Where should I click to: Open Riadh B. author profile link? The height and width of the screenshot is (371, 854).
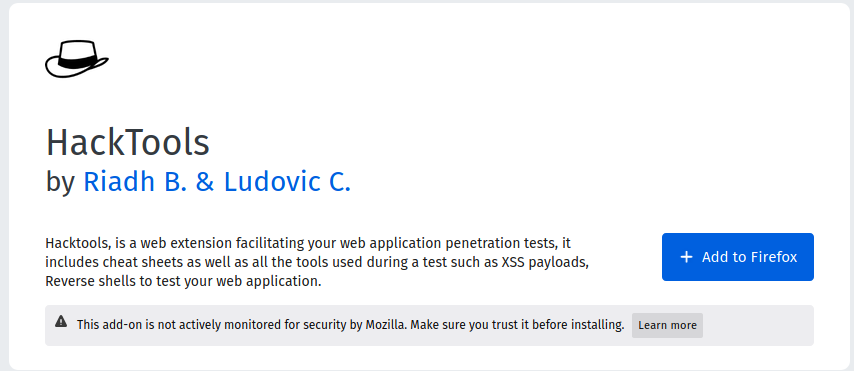(135, 183)
